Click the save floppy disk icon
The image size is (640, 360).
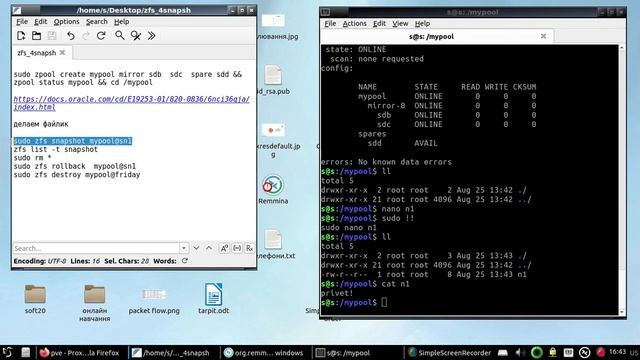coord(52,36)
